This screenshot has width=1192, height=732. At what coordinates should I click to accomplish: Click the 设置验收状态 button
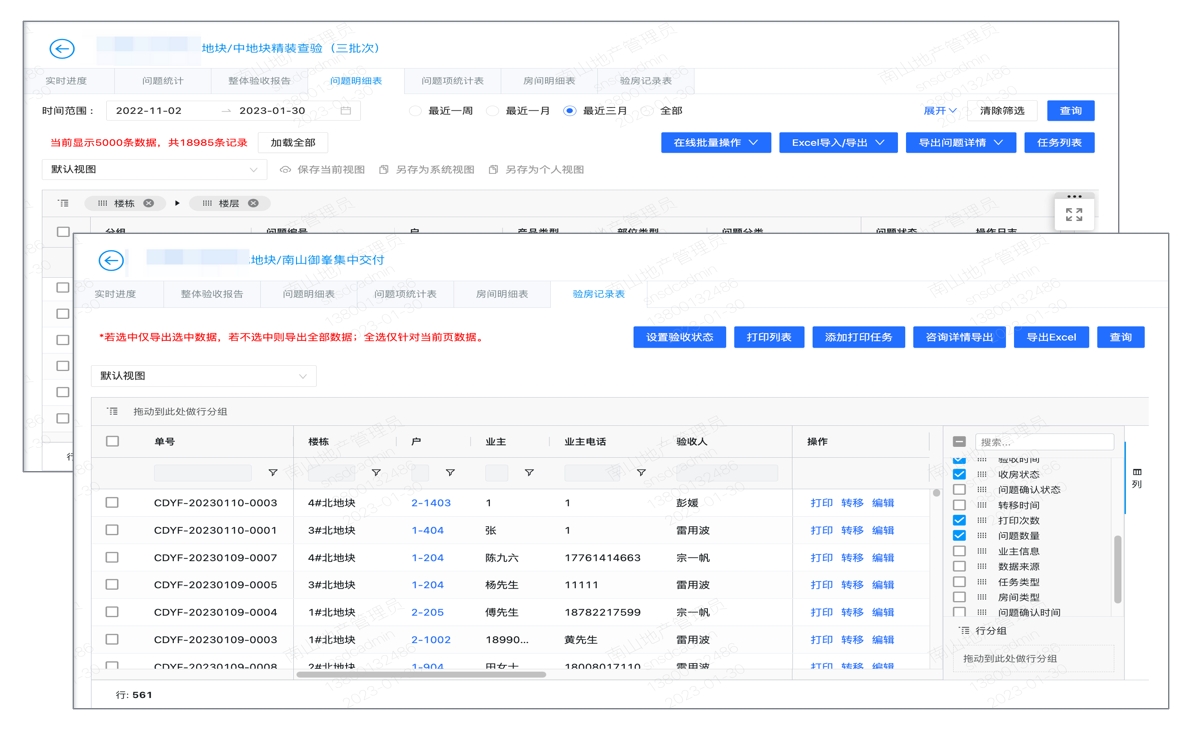pyautogui.click(x=680, y=337)
